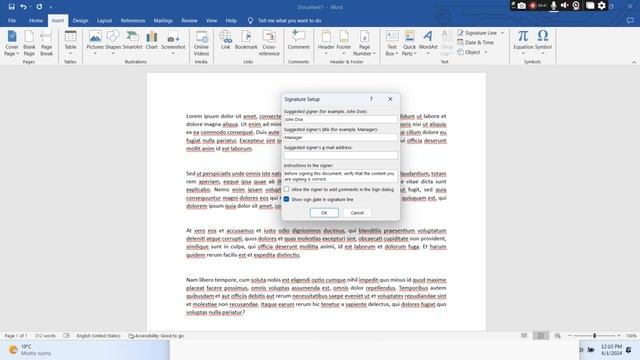Click the English (United States) language indicator
640x360 pixels.
98,336
